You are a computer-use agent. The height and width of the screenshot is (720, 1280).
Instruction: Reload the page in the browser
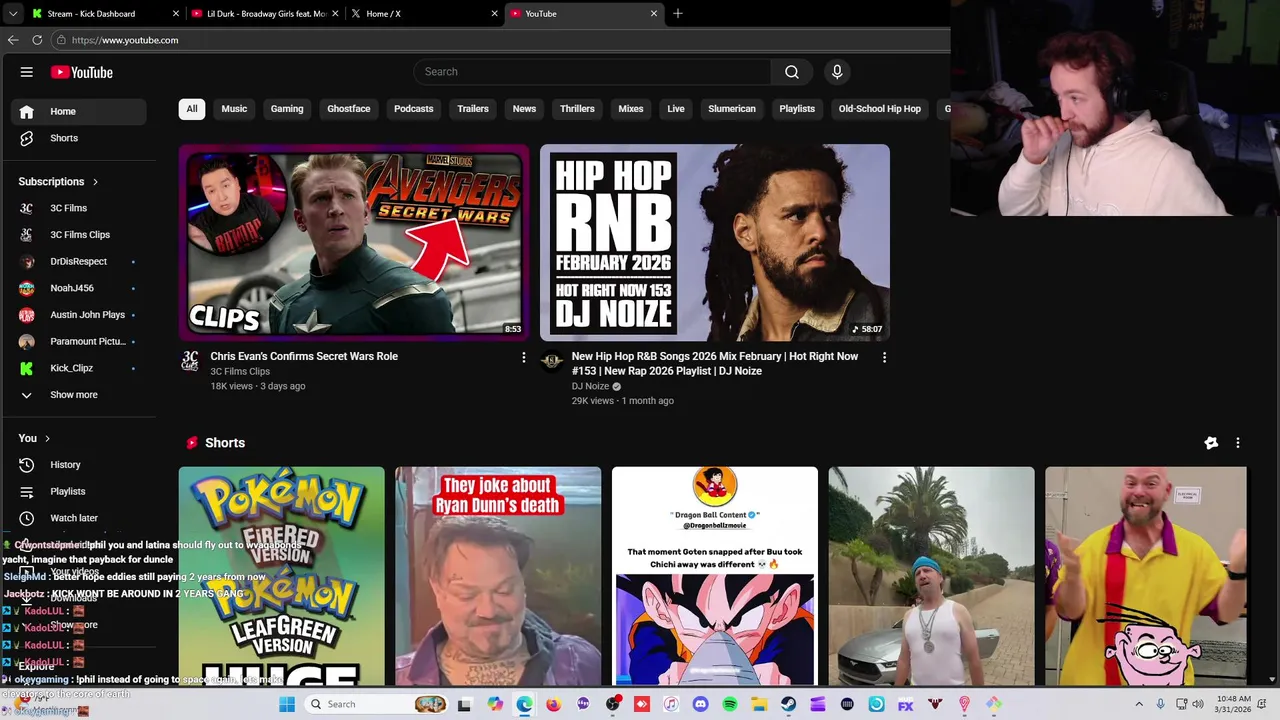coord(37,40)
